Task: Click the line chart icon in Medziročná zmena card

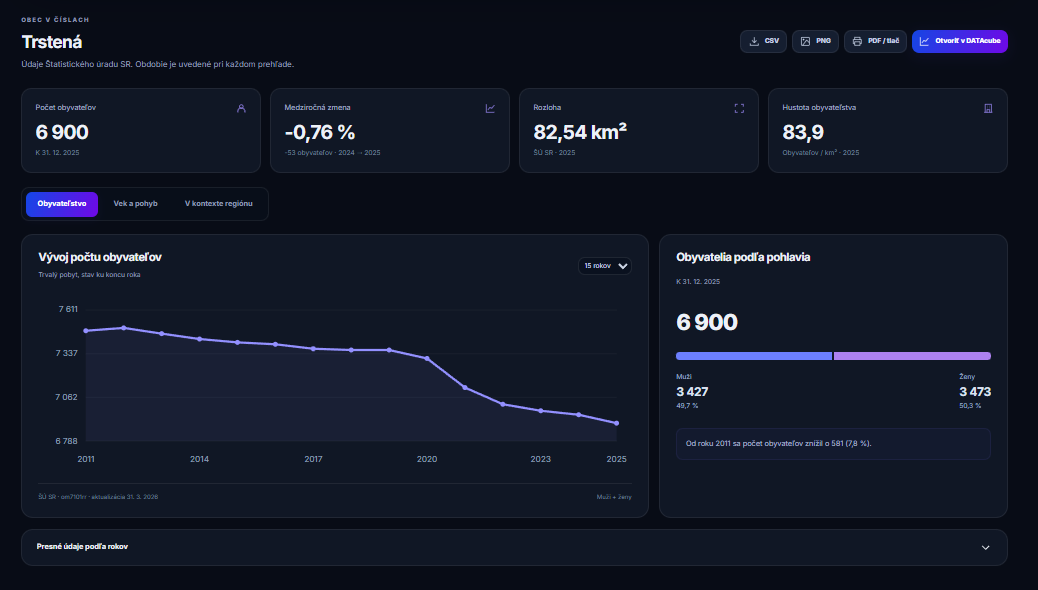Action: pyautogui.click(x=490, y=109)
